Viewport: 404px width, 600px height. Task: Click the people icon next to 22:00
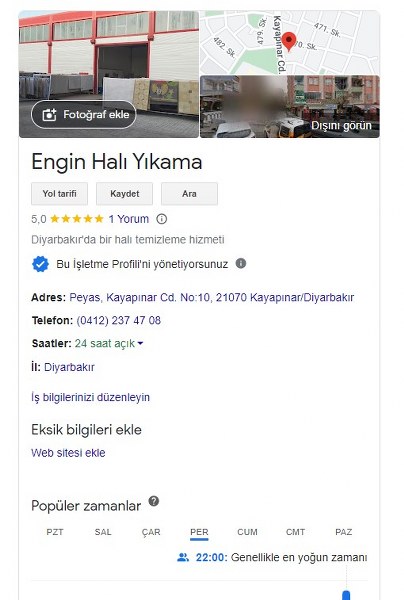[183, 557]
